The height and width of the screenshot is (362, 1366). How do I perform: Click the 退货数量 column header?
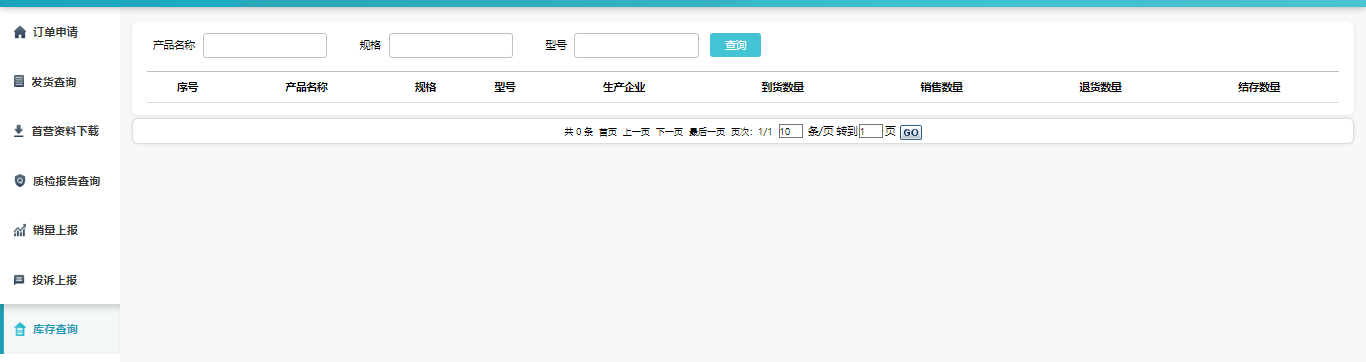point(1100,87)
